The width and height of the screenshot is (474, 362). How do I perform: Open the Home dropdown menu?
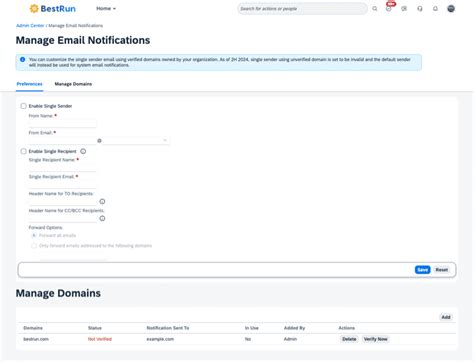(106, 9)
